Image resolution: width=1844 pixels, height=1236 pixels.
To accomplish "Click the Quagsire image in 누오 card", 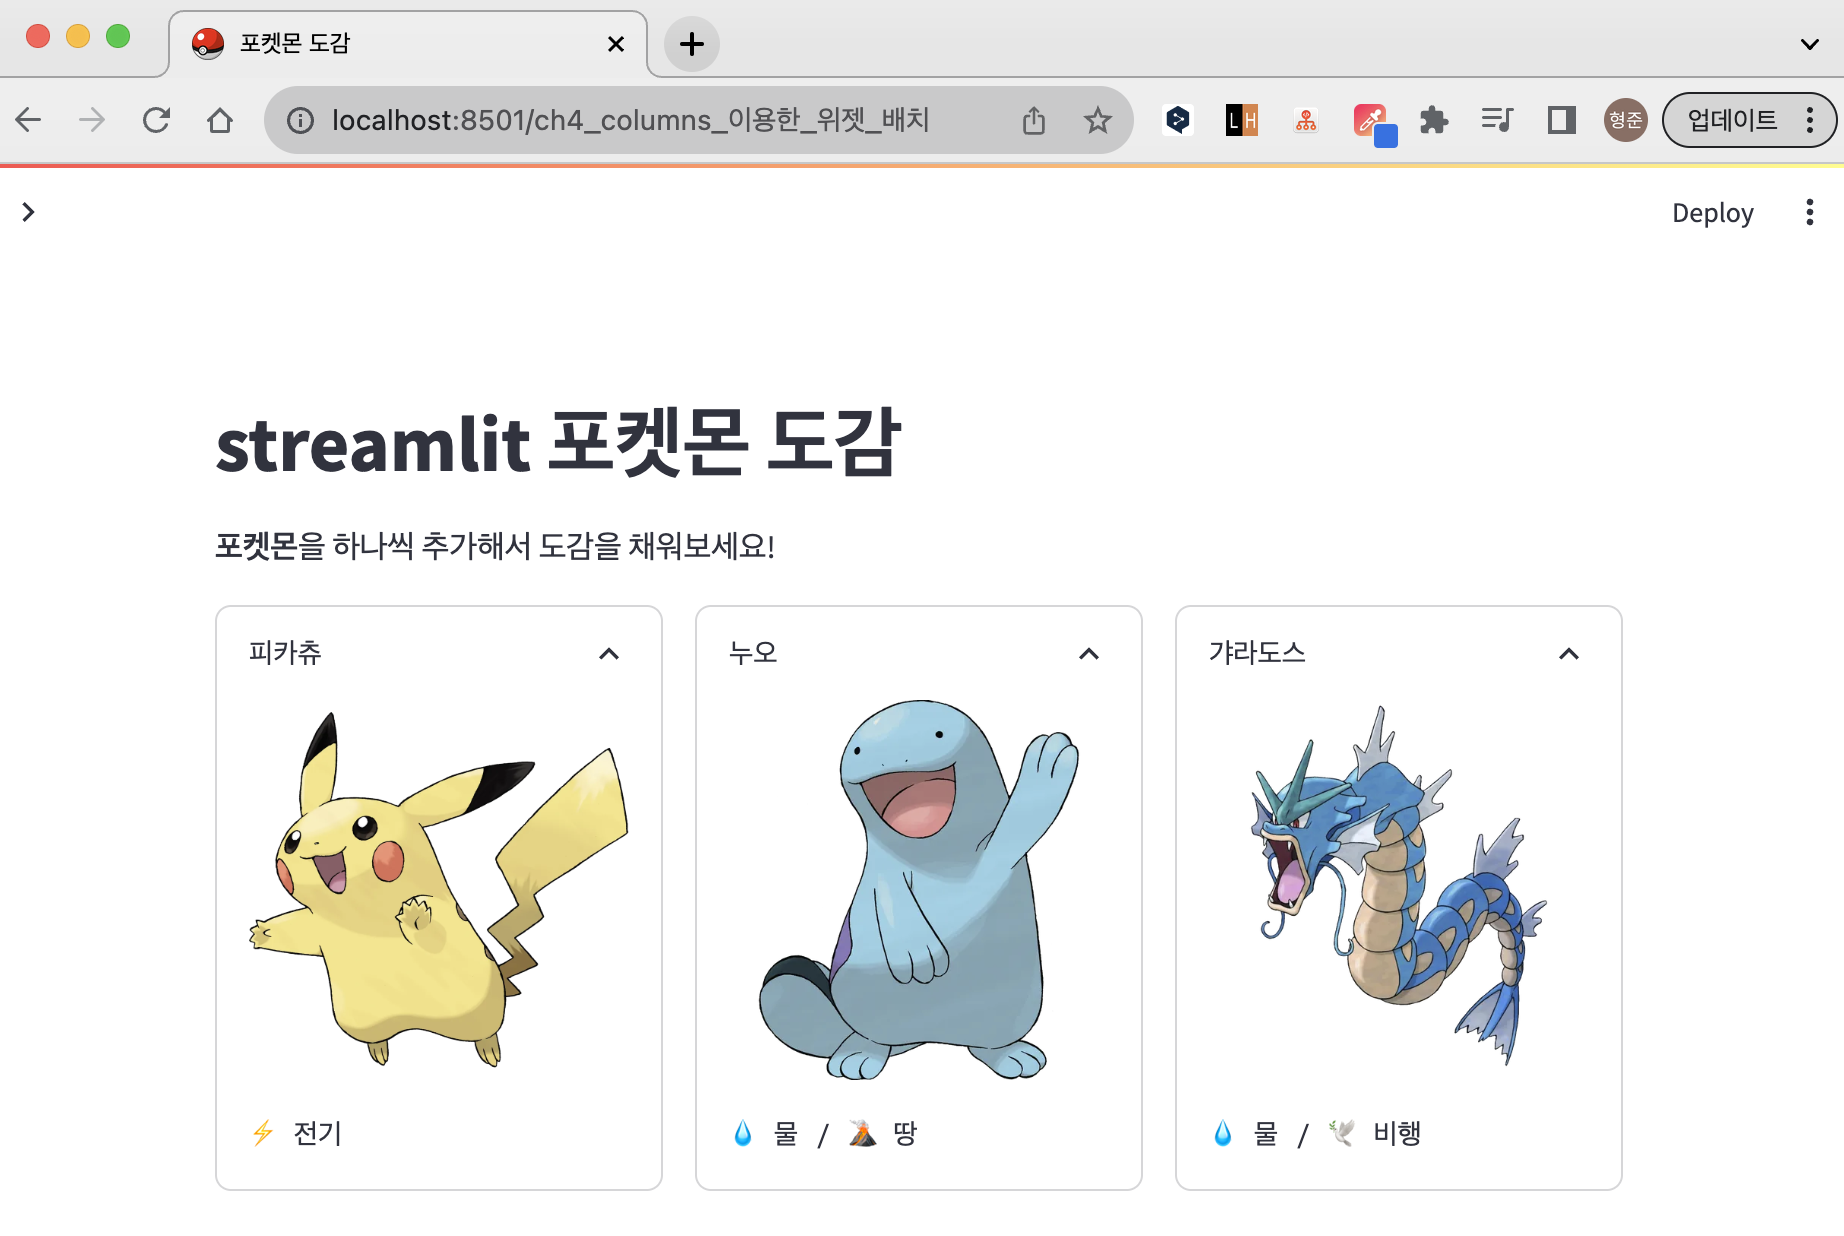I will coord(919,889).
